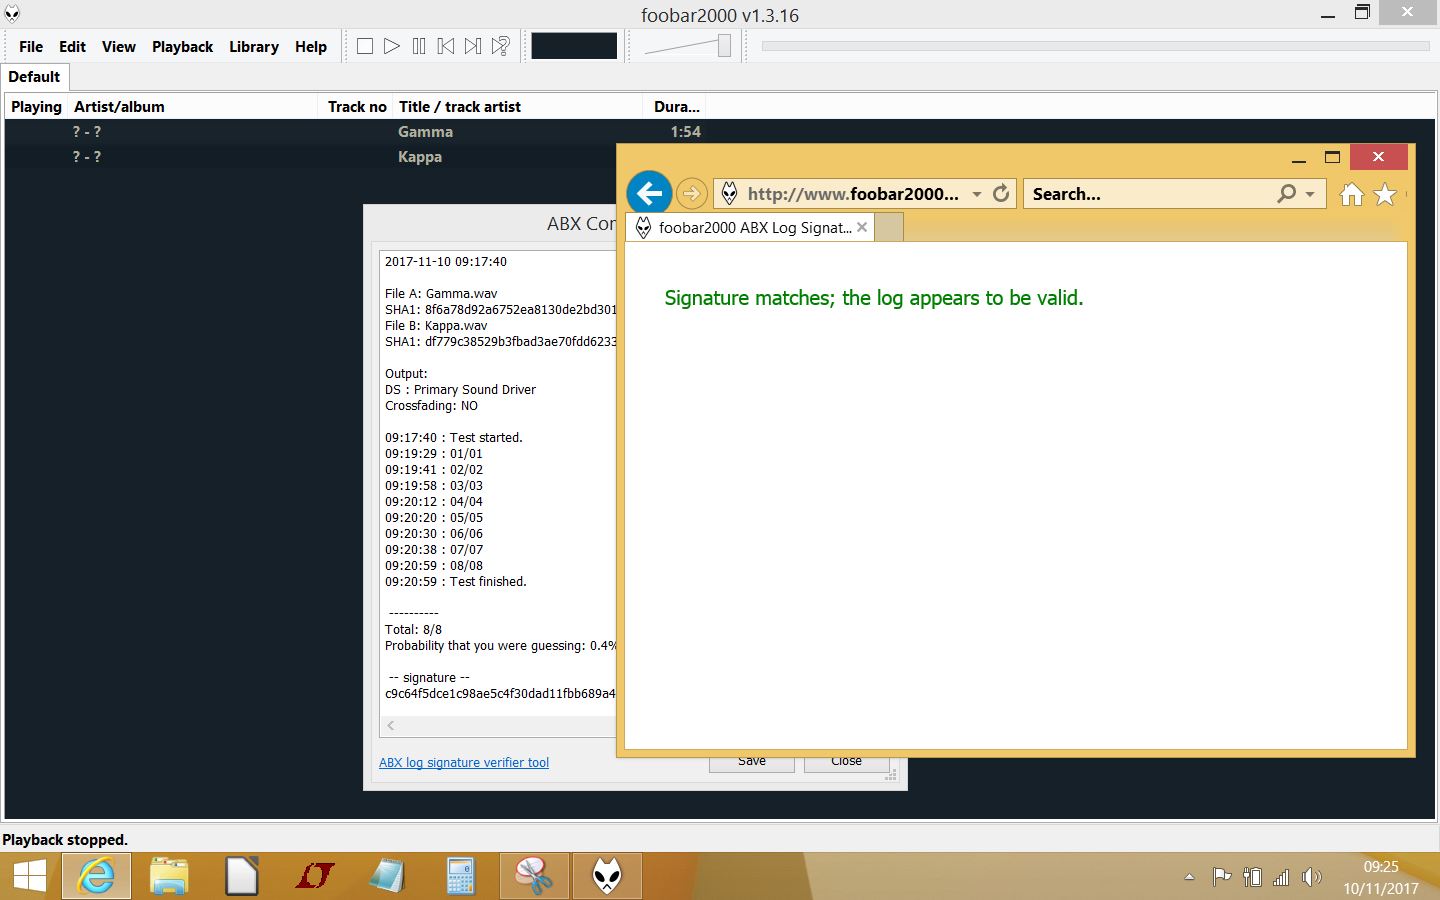
Task: Open the Windows Start button
Action: (30, 877)
